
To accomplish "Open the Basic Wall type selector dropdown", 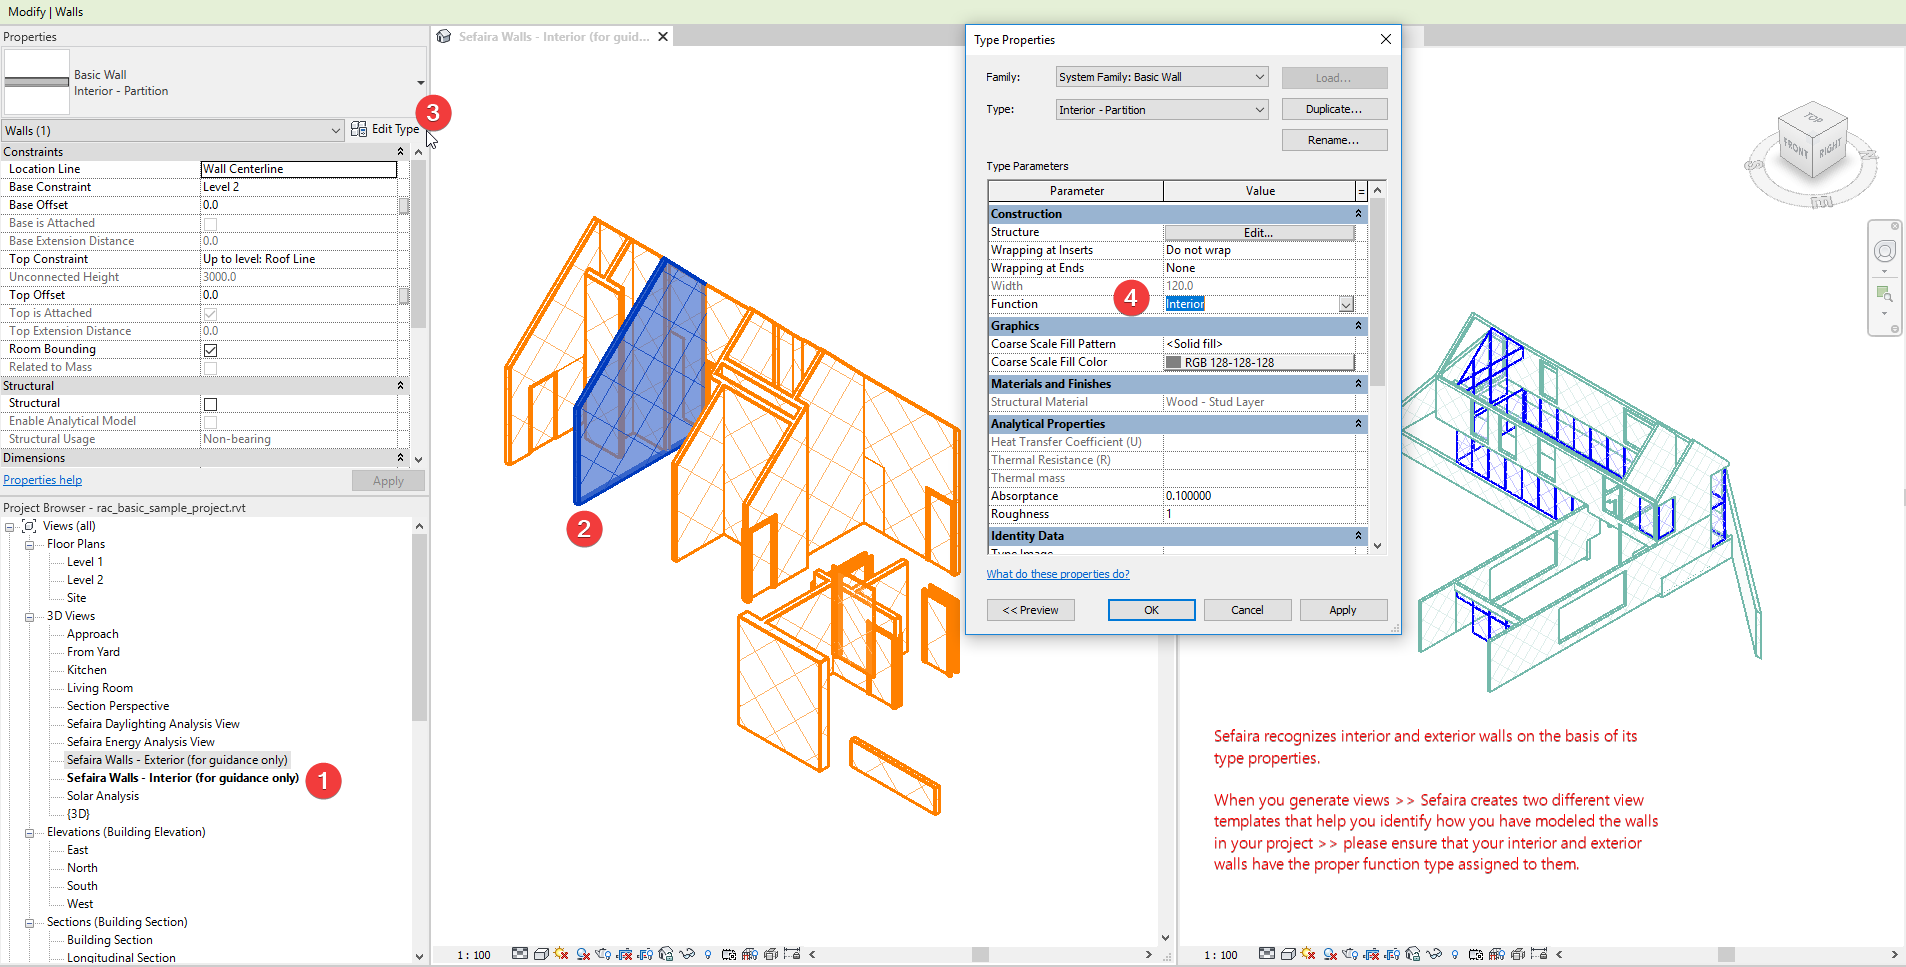I will point(420,83).
